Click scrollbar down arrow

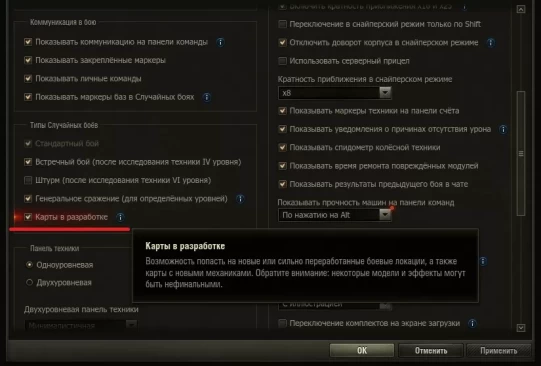coord(521,328)
